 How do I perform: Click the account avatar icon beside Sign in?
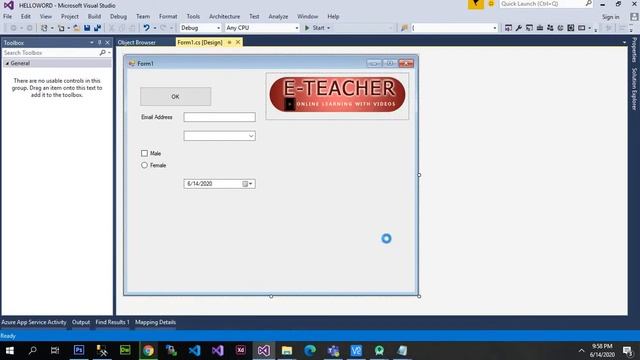pyautogui.click(x=634, y=17)
